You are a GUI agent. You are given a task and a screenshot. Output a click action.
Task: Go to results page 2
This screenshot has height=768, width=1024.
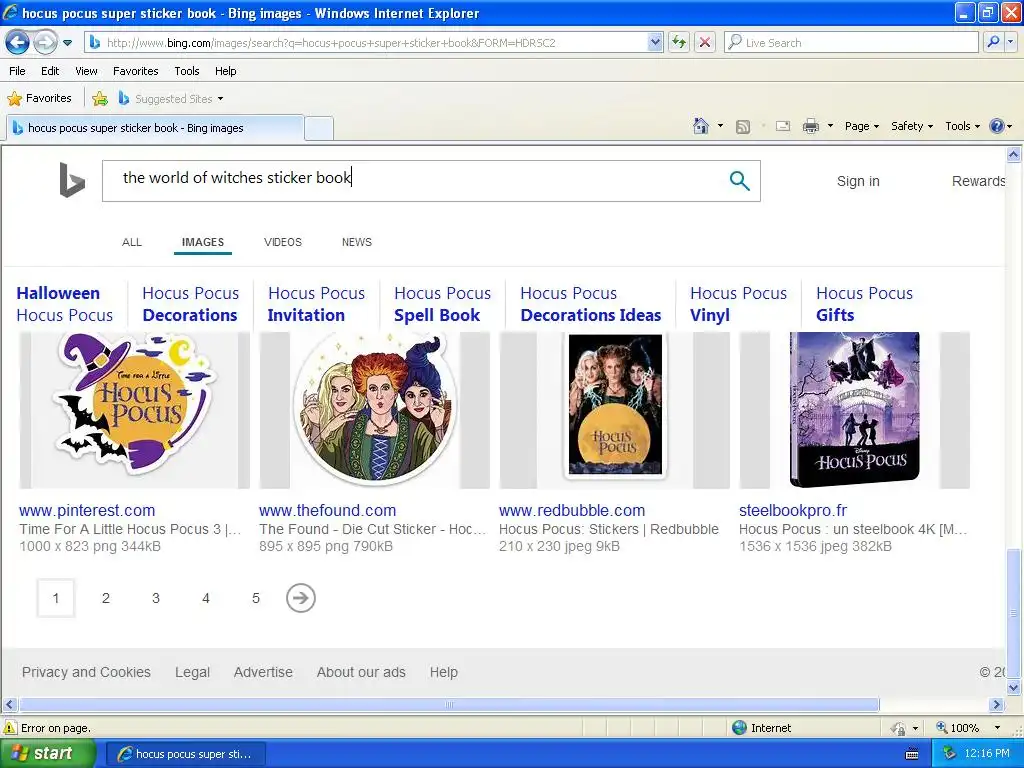(x=106, y=598)
